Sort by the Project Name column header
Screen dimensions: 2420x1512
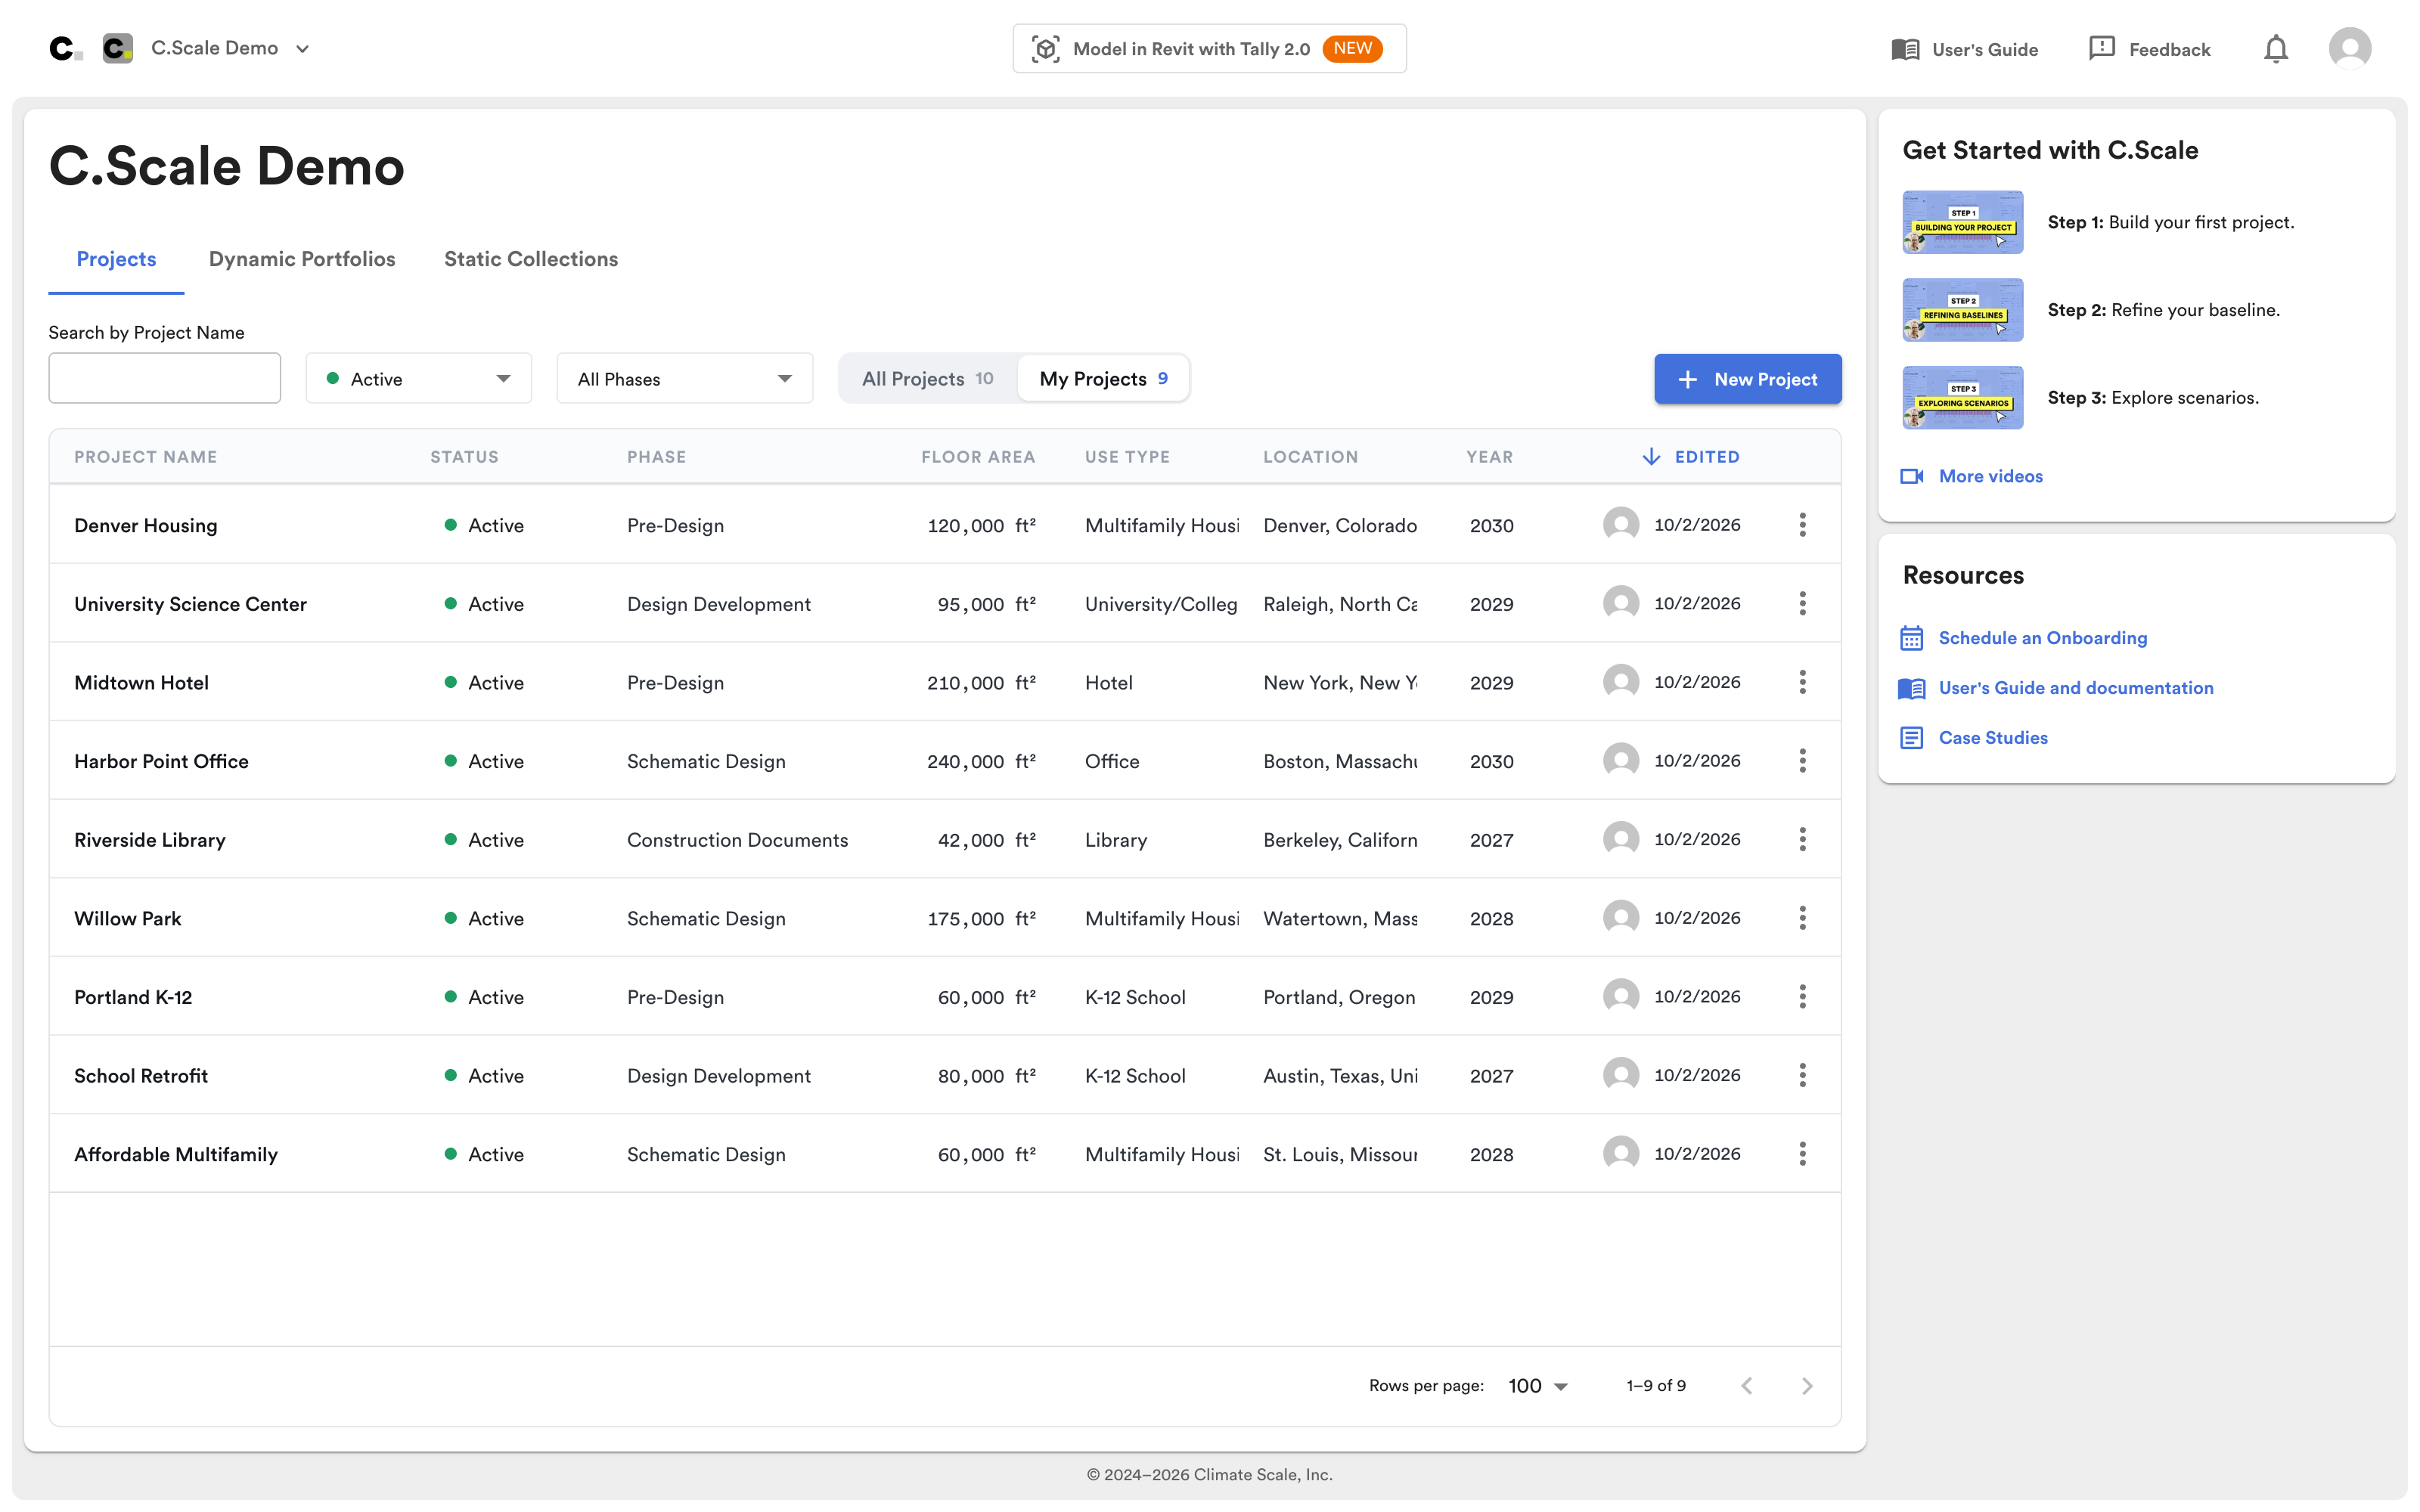145,457
